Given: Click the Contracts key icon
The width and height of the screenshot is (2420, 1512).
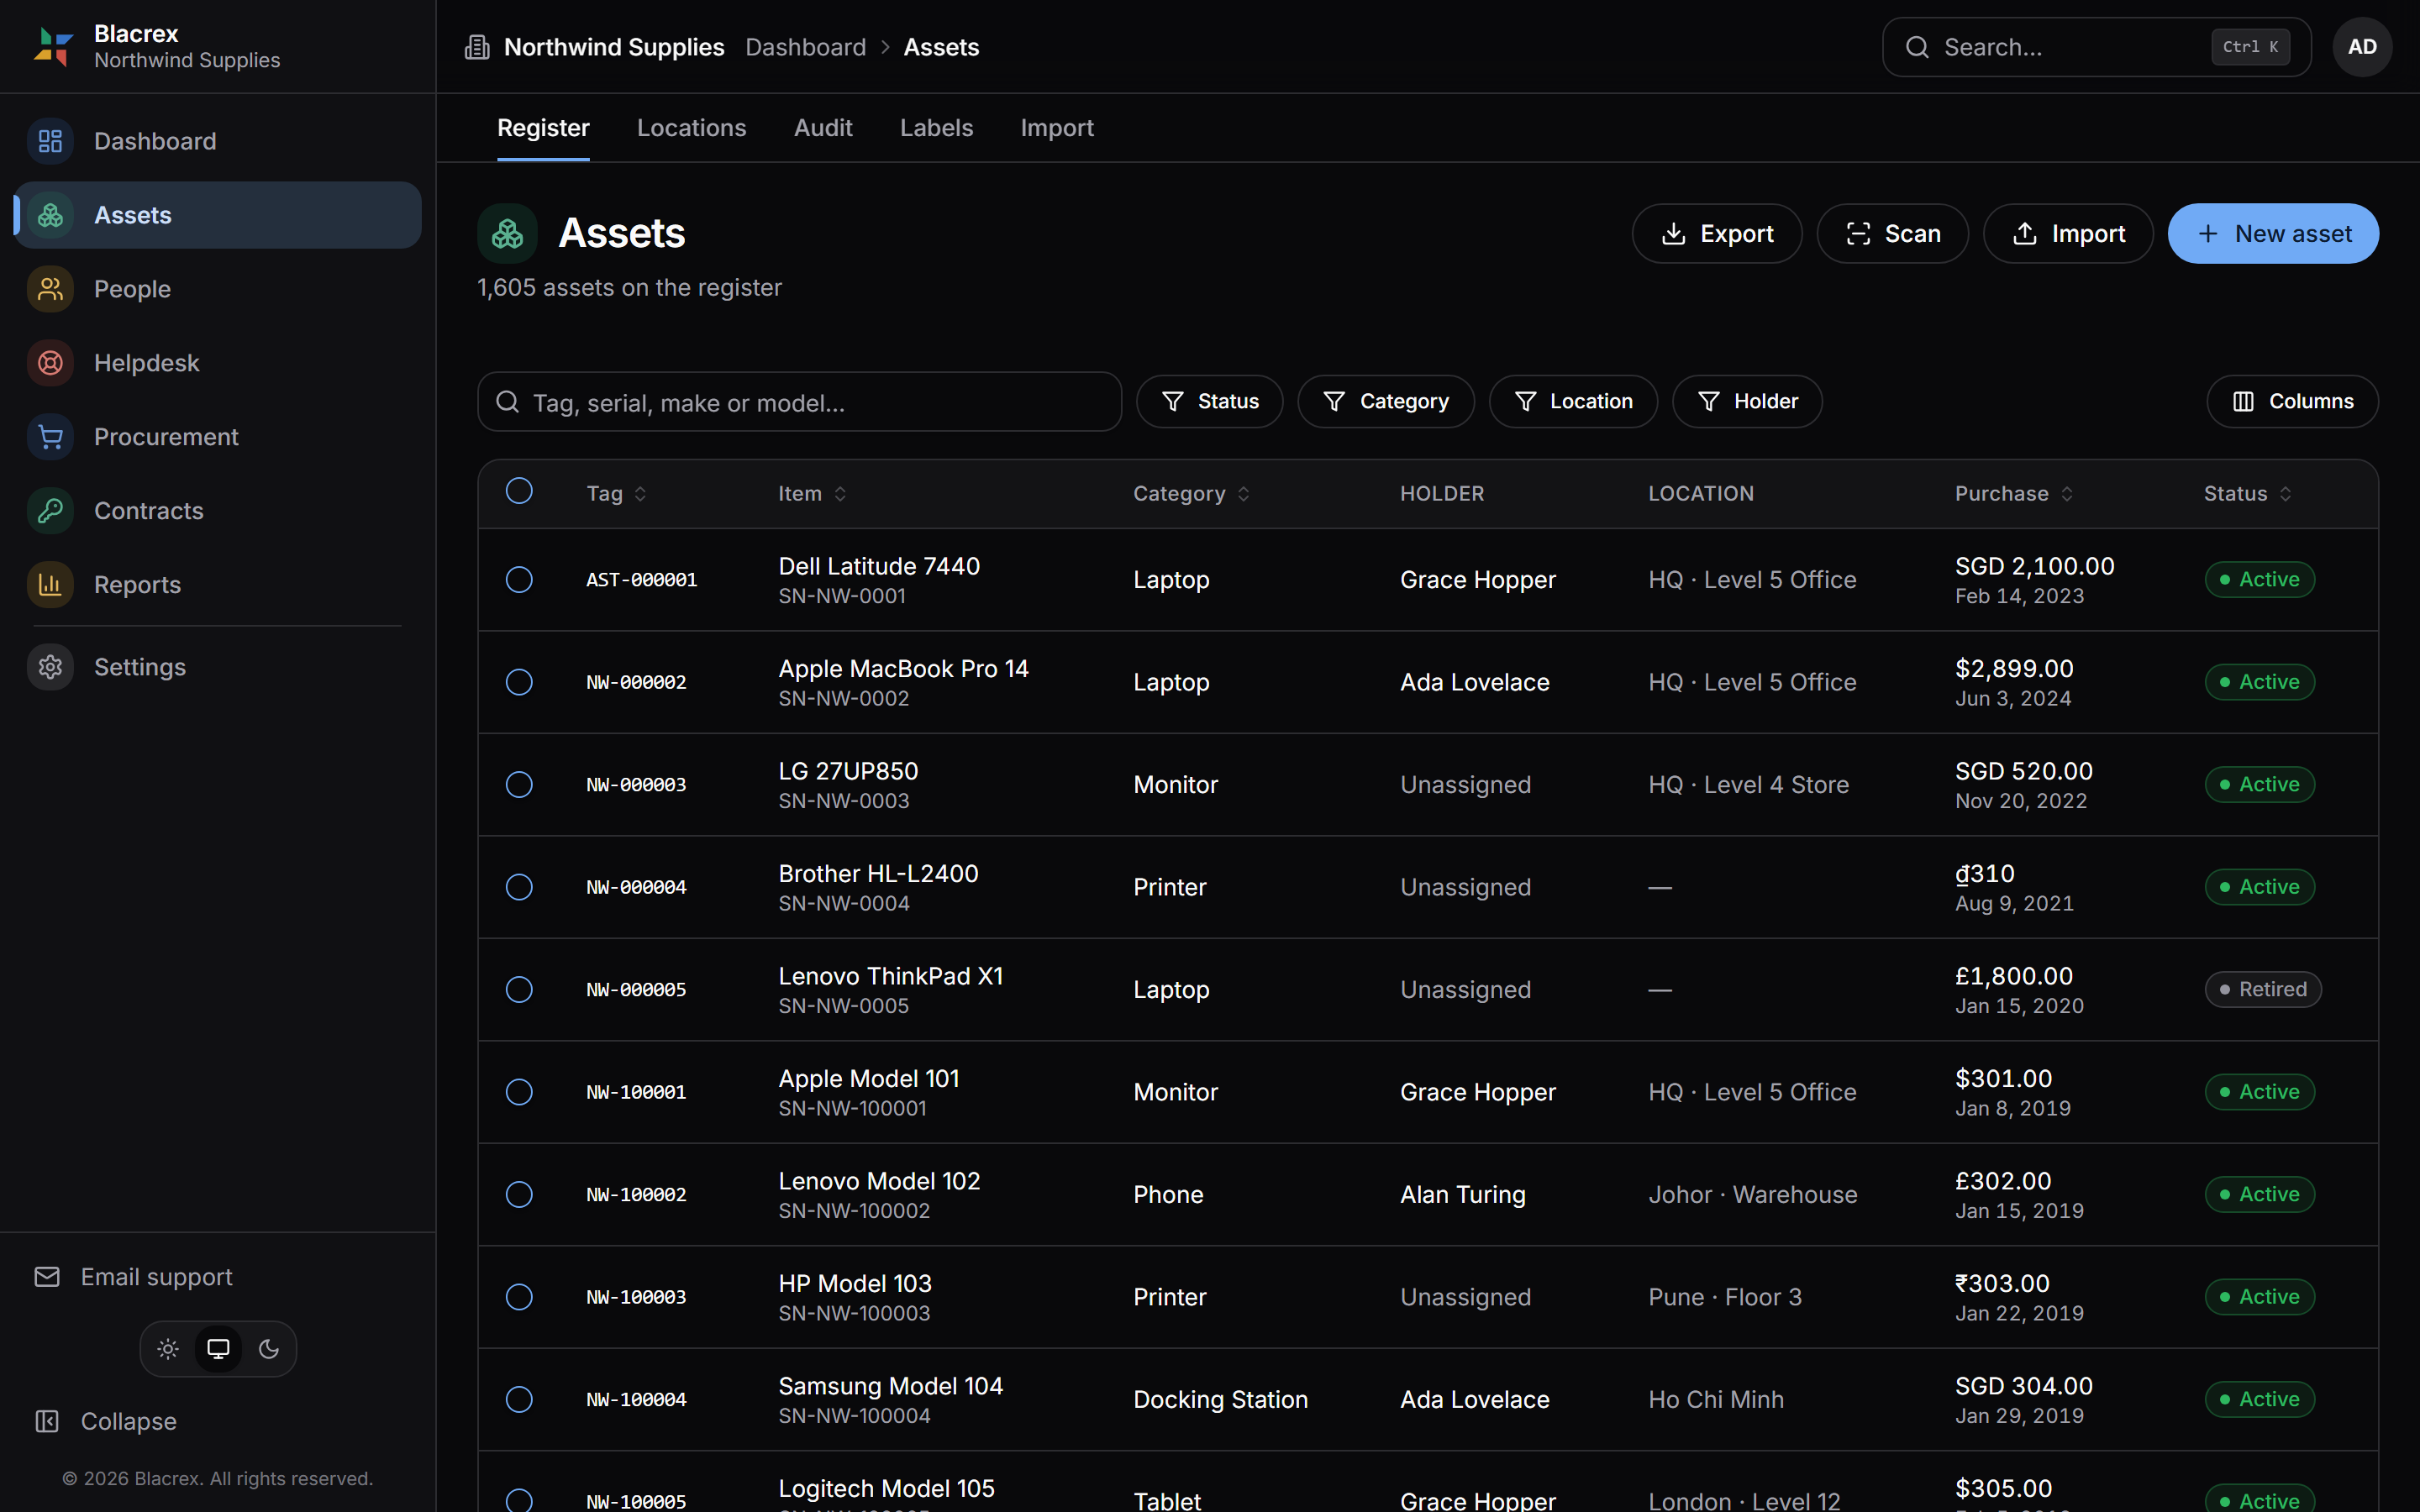Looking at the screenshot, I should 50,511.
